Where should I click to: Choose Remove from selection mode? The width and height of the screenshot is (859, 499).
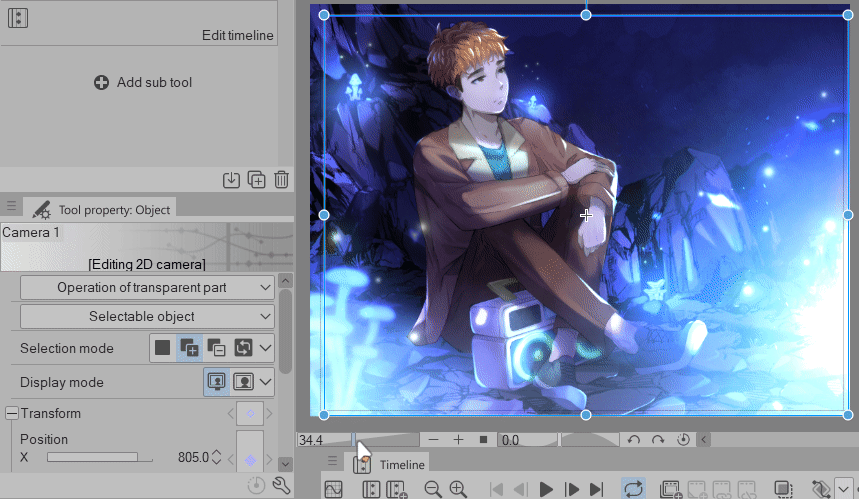click(216, 348)
